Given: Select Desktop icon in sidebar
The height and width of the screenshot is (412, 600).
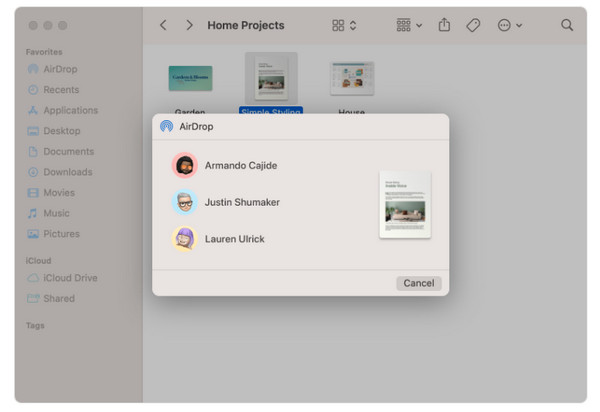Looking at the screenshot, I should (x=33, y=131).
